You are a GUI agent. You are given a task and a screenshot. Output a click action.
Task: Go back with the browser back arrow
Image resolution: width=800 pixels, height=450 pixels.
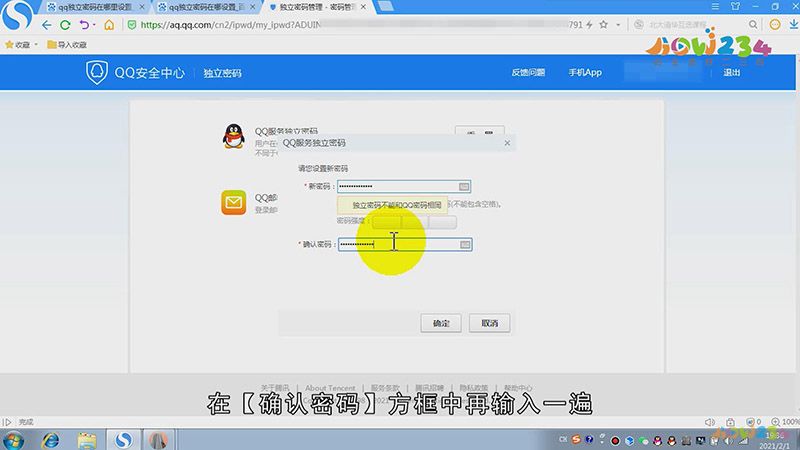(46, 24)
